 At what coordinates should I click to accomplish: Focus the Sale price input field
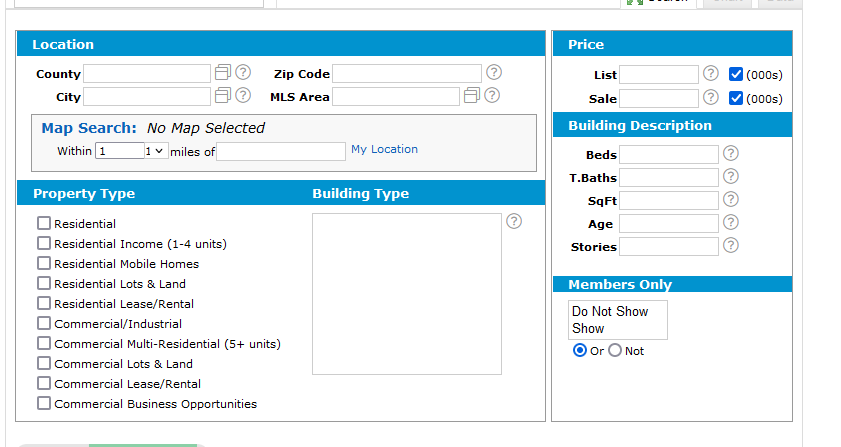click(659, 98)
